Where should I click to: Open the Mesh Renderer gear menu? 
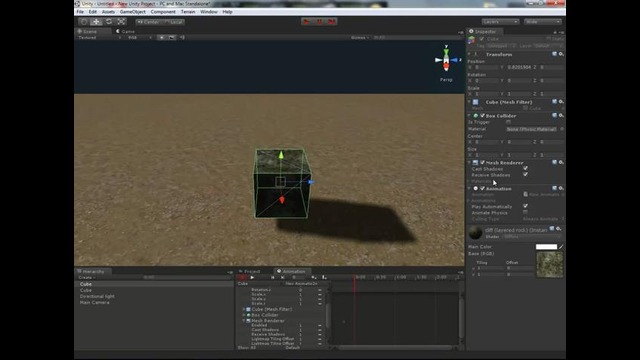click(x=561, y=162)
